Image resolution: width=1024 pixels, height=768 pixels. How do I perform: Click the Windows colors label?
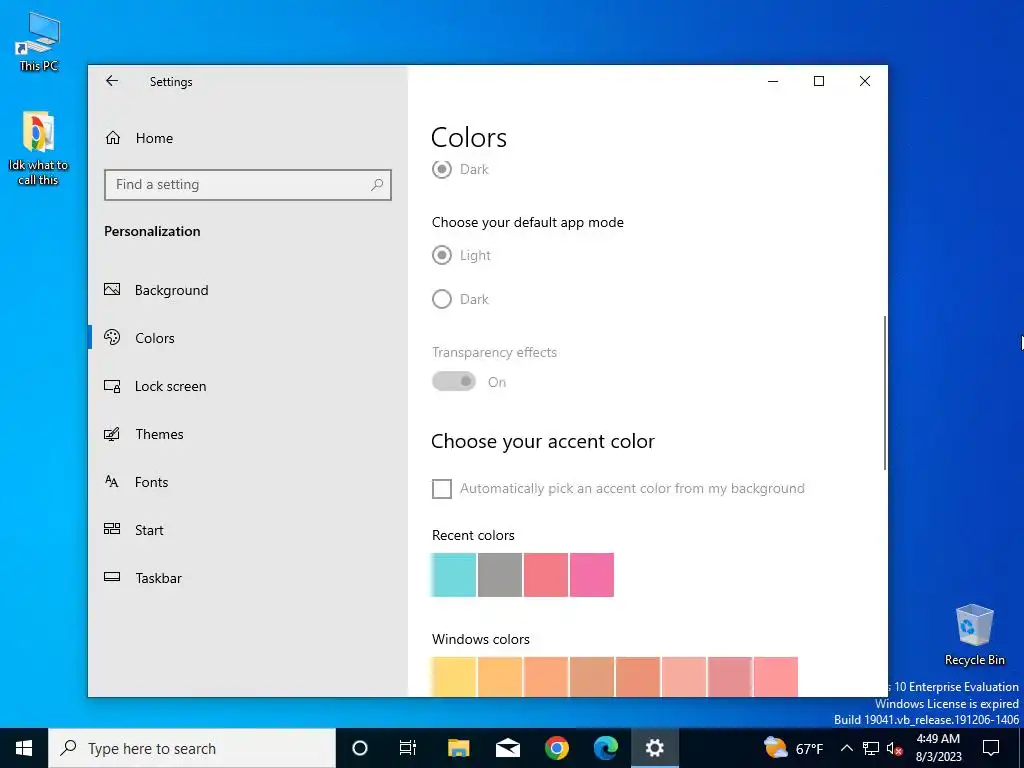pos(481,639)
